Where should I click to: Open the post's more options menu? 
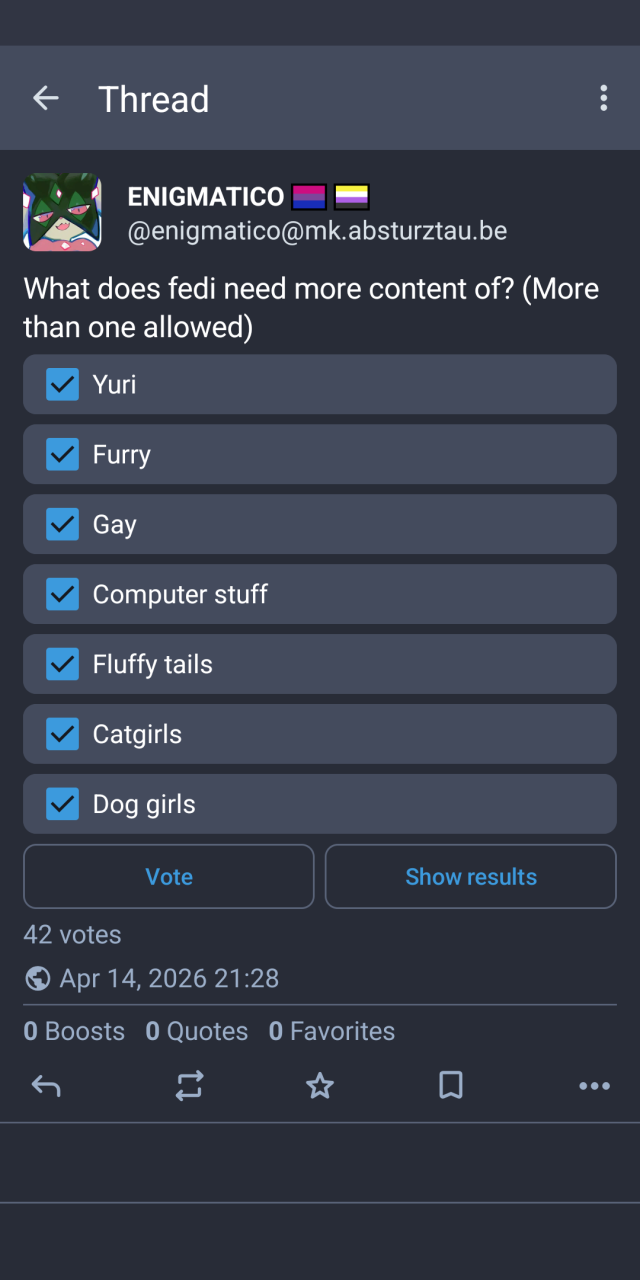tap(594, 1085)
